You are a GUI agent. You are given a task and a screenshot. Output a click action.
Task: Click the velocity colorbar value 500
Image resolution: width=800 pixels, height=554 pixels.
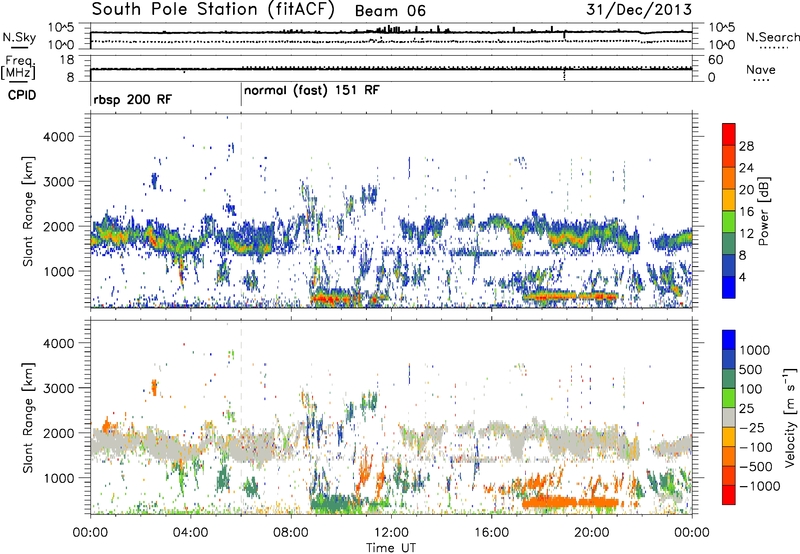tap(750, 369)
